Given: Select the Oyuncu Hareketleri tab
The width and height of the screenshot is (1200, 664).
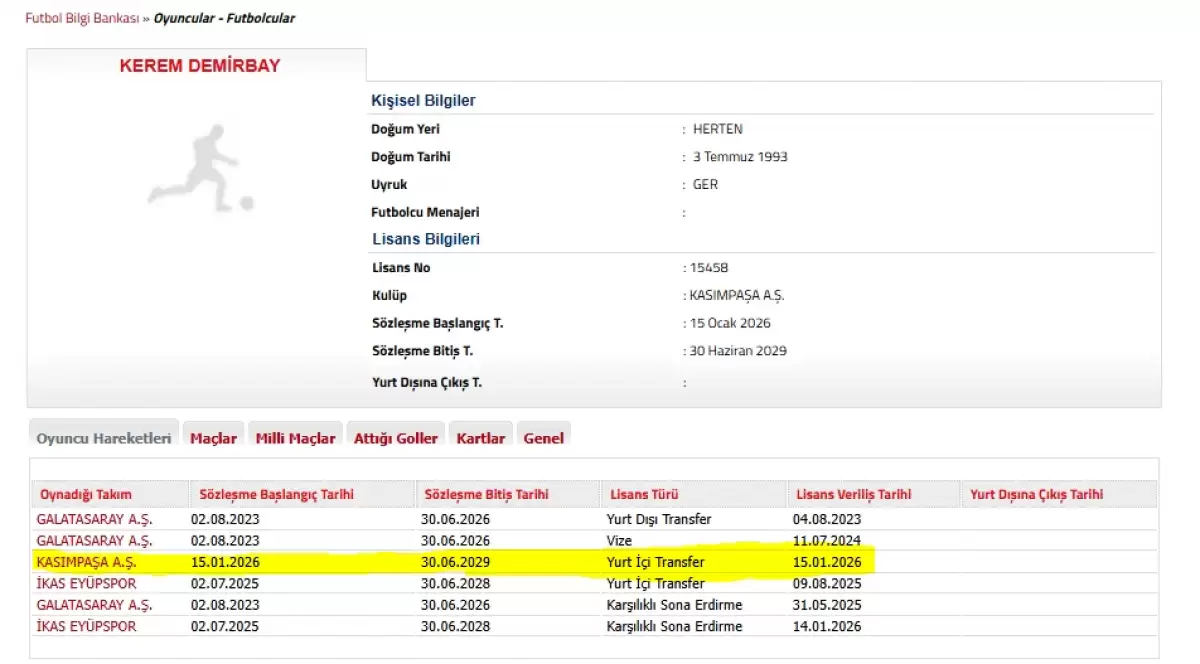Looking at the screenshot, I should click(x=104, y=438).
